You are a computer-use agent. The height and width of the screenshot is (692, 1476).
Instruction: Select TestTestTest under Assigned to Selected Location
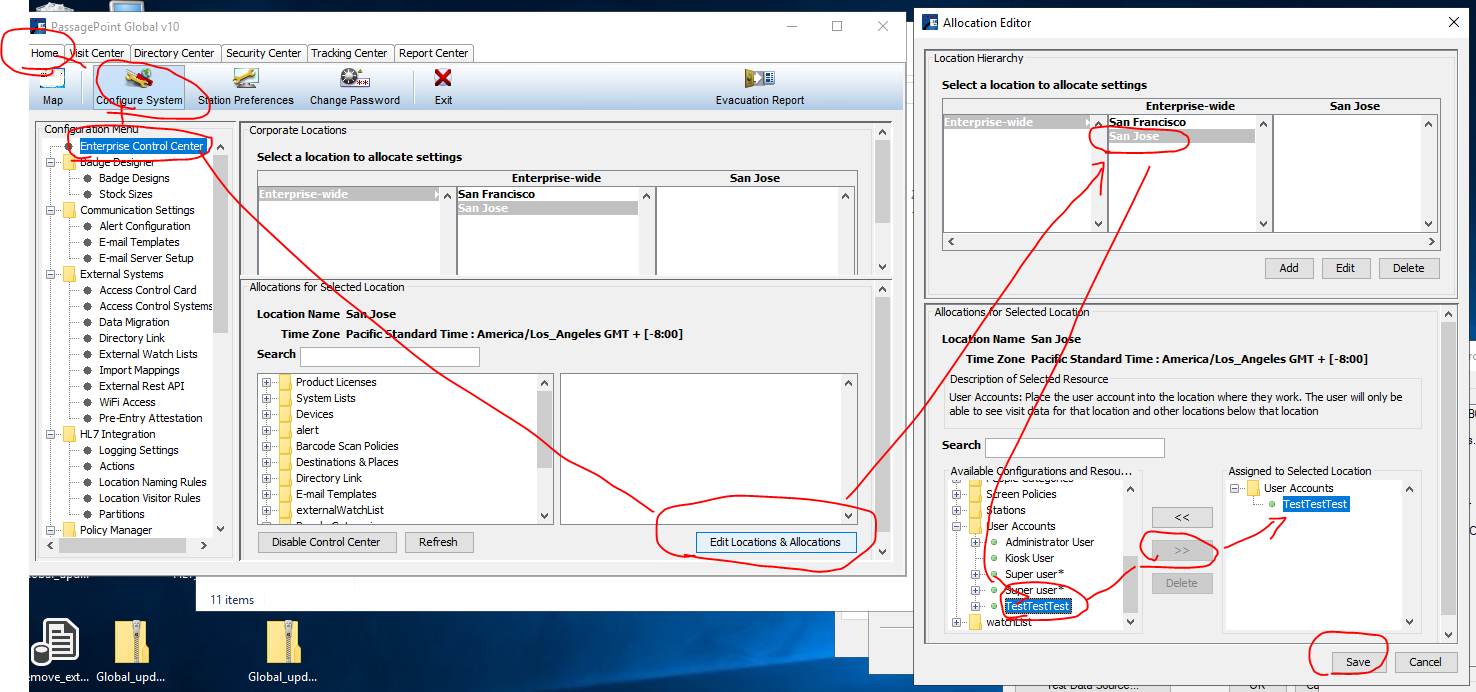tap(1316, 504)
